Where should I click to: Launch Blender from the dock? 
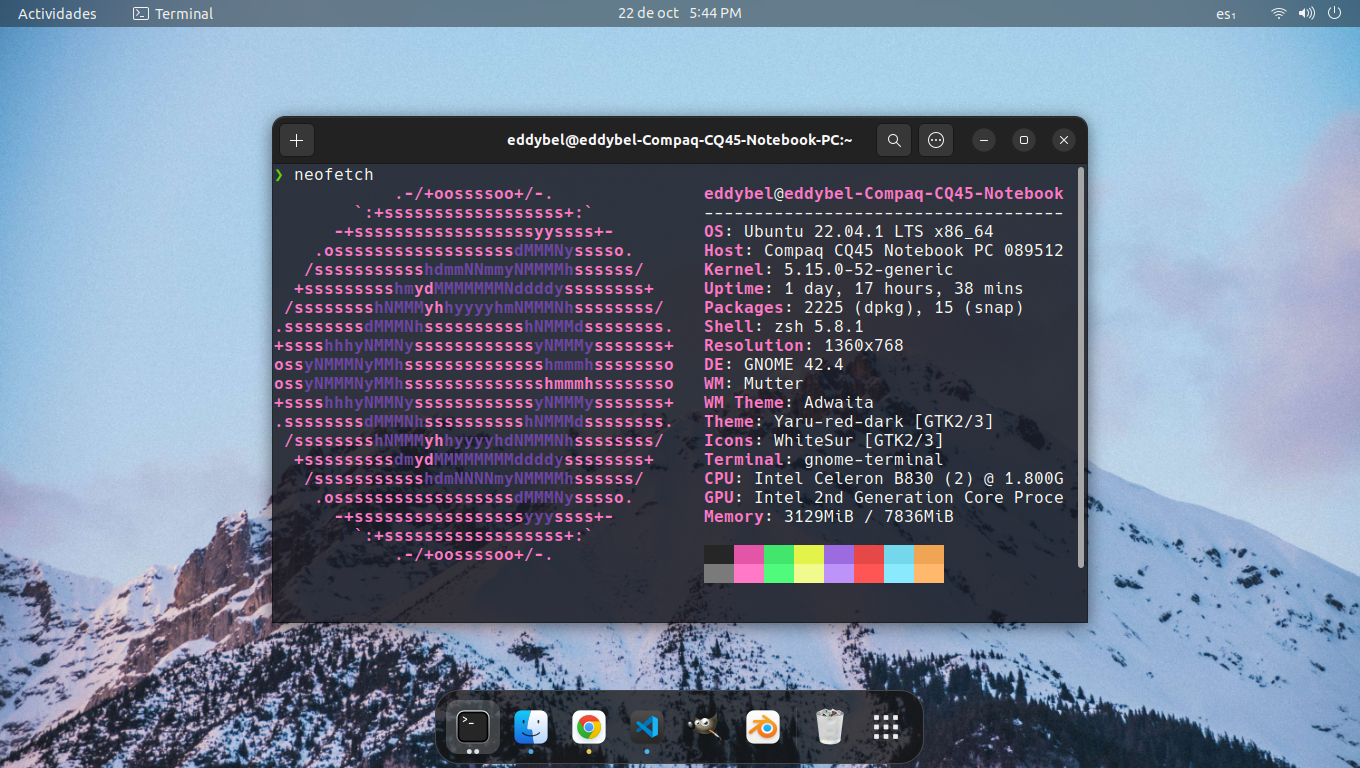(763, 727)
